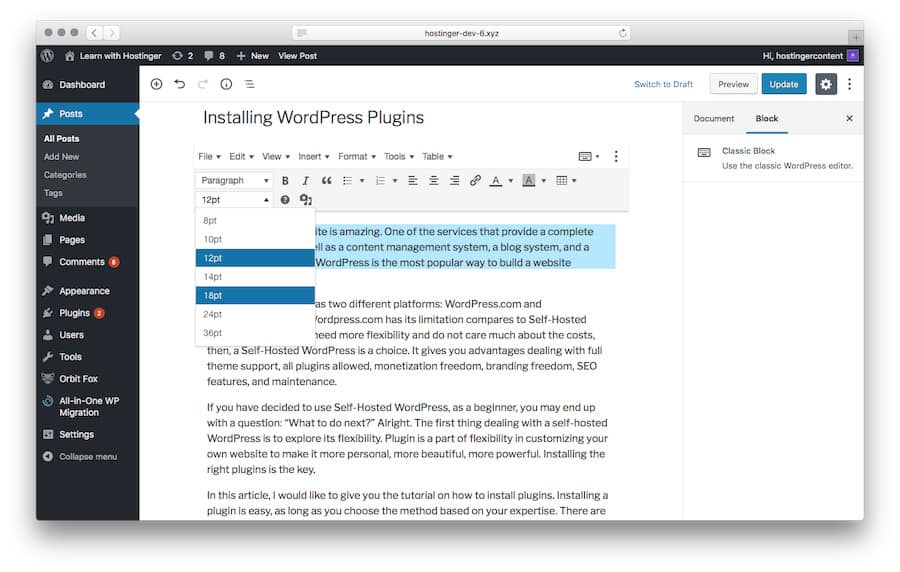This screenshot has height=572, width=900.
Task: Insert a blockquote
Action: click(x=326, y=181)
